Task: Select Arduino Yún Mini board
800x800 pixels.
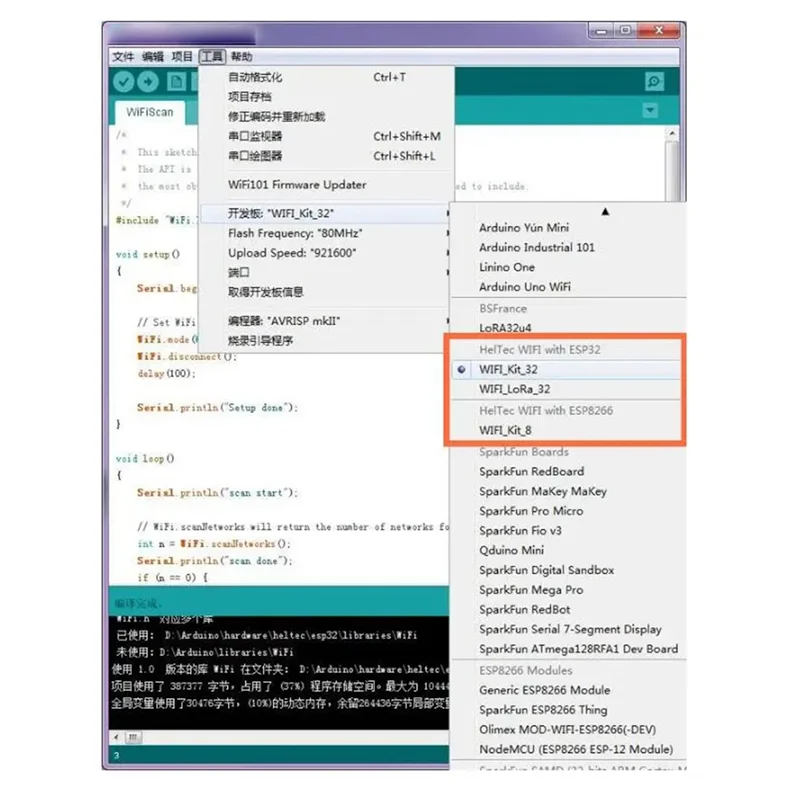Action: pyautogui.click(x=568, y=228)
